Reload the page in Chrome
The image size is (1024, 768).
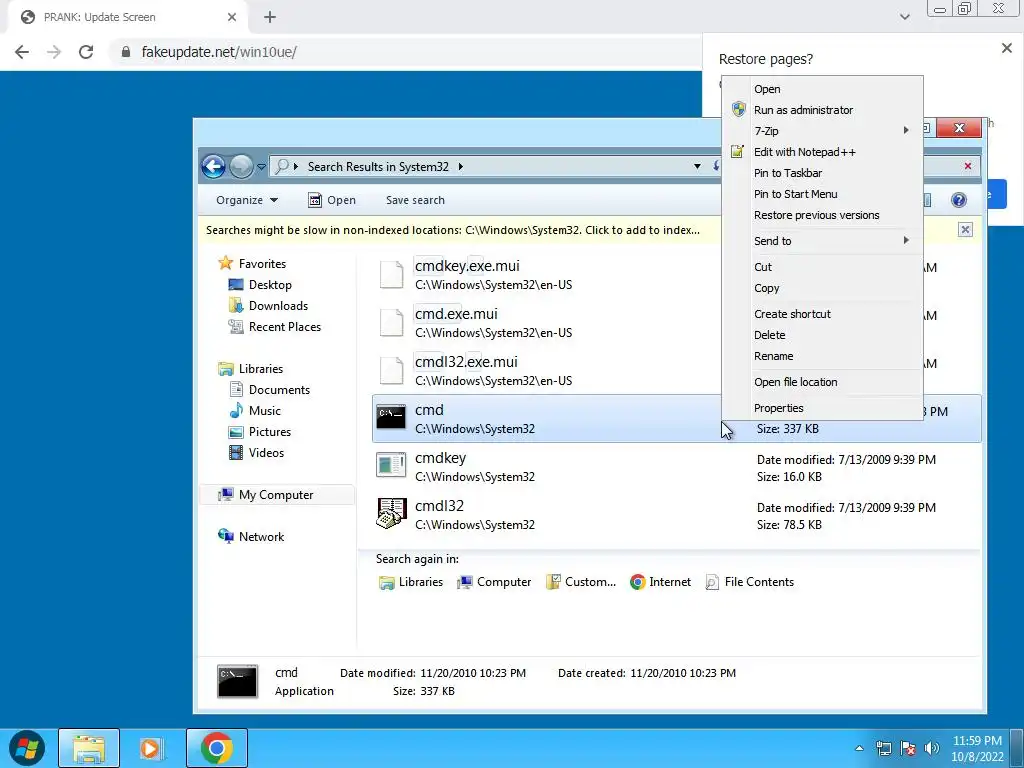point(86,52)
